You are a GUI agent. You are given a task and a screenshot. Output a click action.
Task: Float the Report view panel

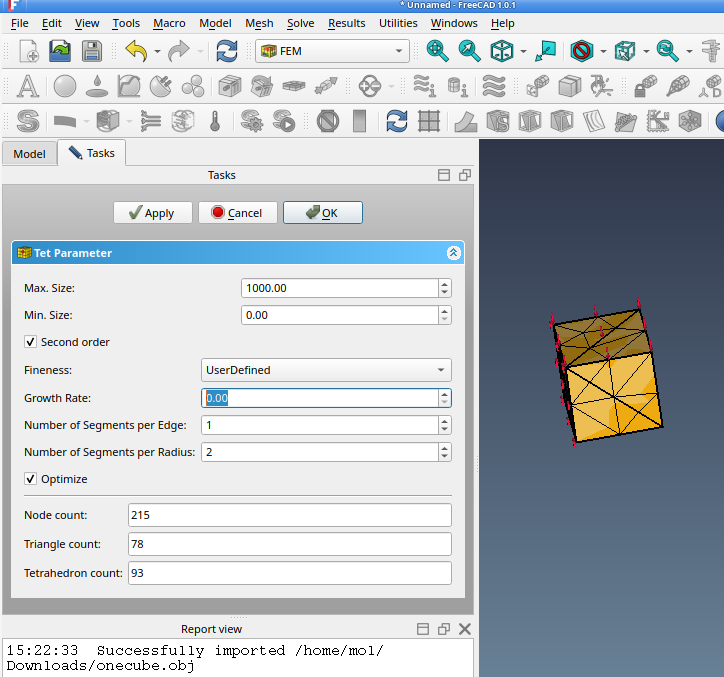pos(444,629)
